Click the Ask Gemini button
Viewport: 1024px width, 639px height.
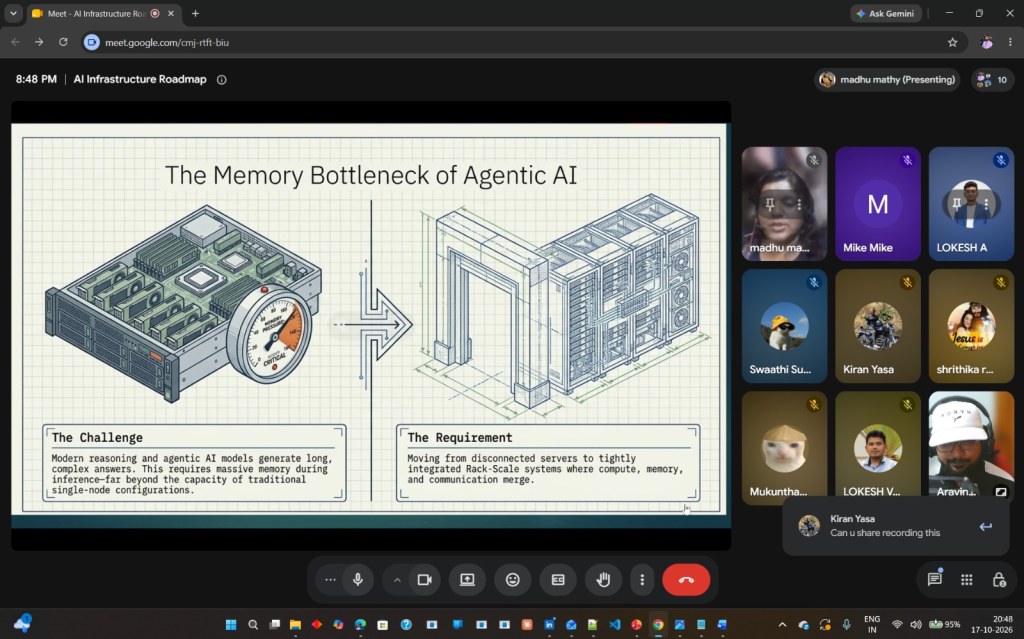[x=885, y=13]
